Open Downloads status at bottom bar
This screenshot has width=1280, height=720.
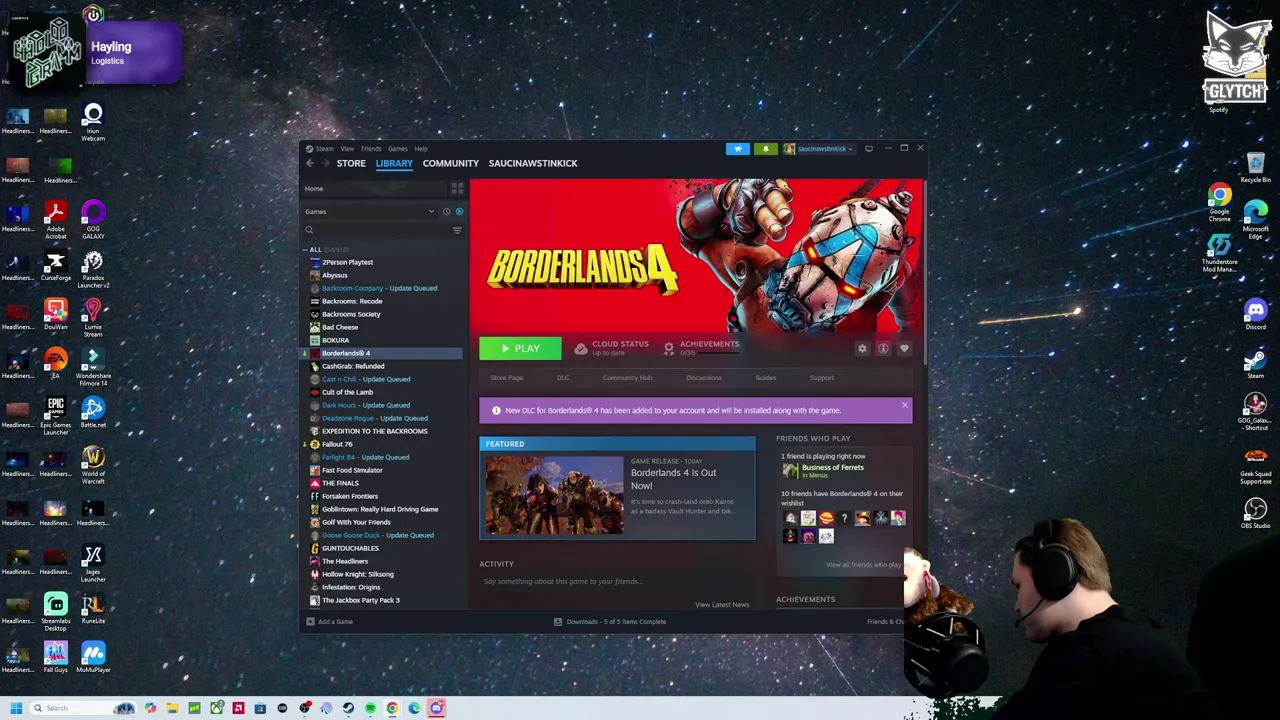pos(610,622)
